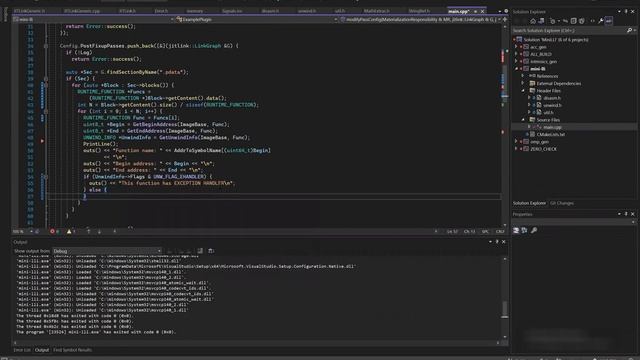Select main.cpp in Solution Explorer tree

(552, 127)
